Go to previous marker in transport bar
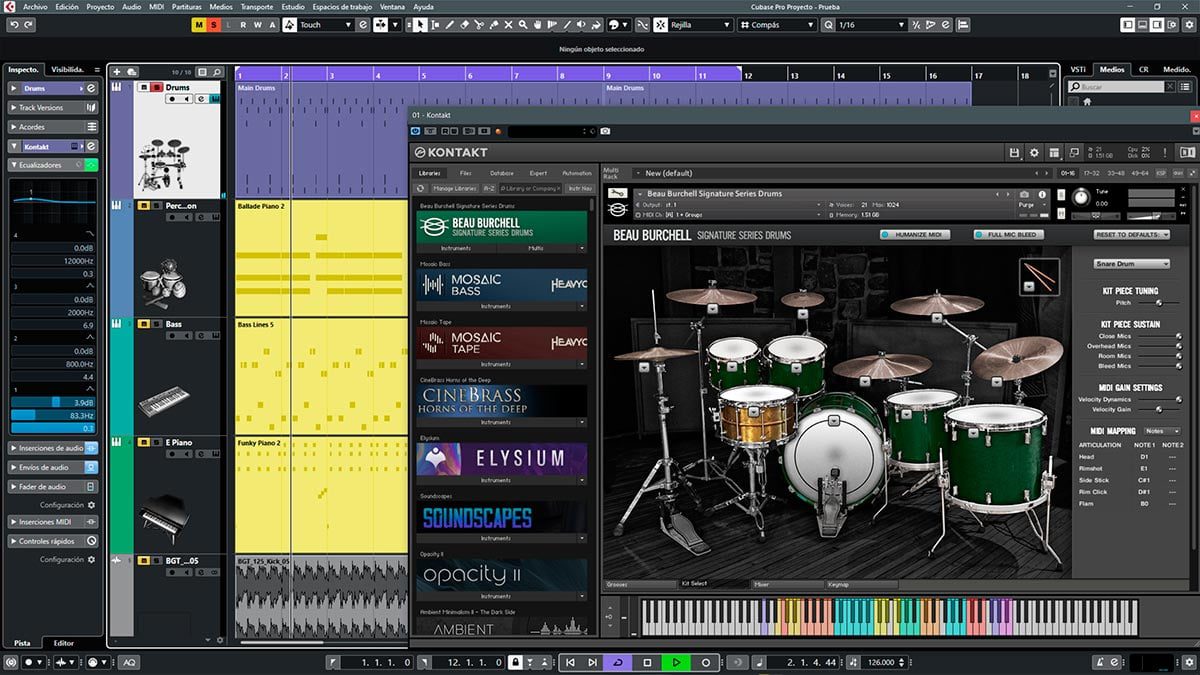 tap(570, 662)
